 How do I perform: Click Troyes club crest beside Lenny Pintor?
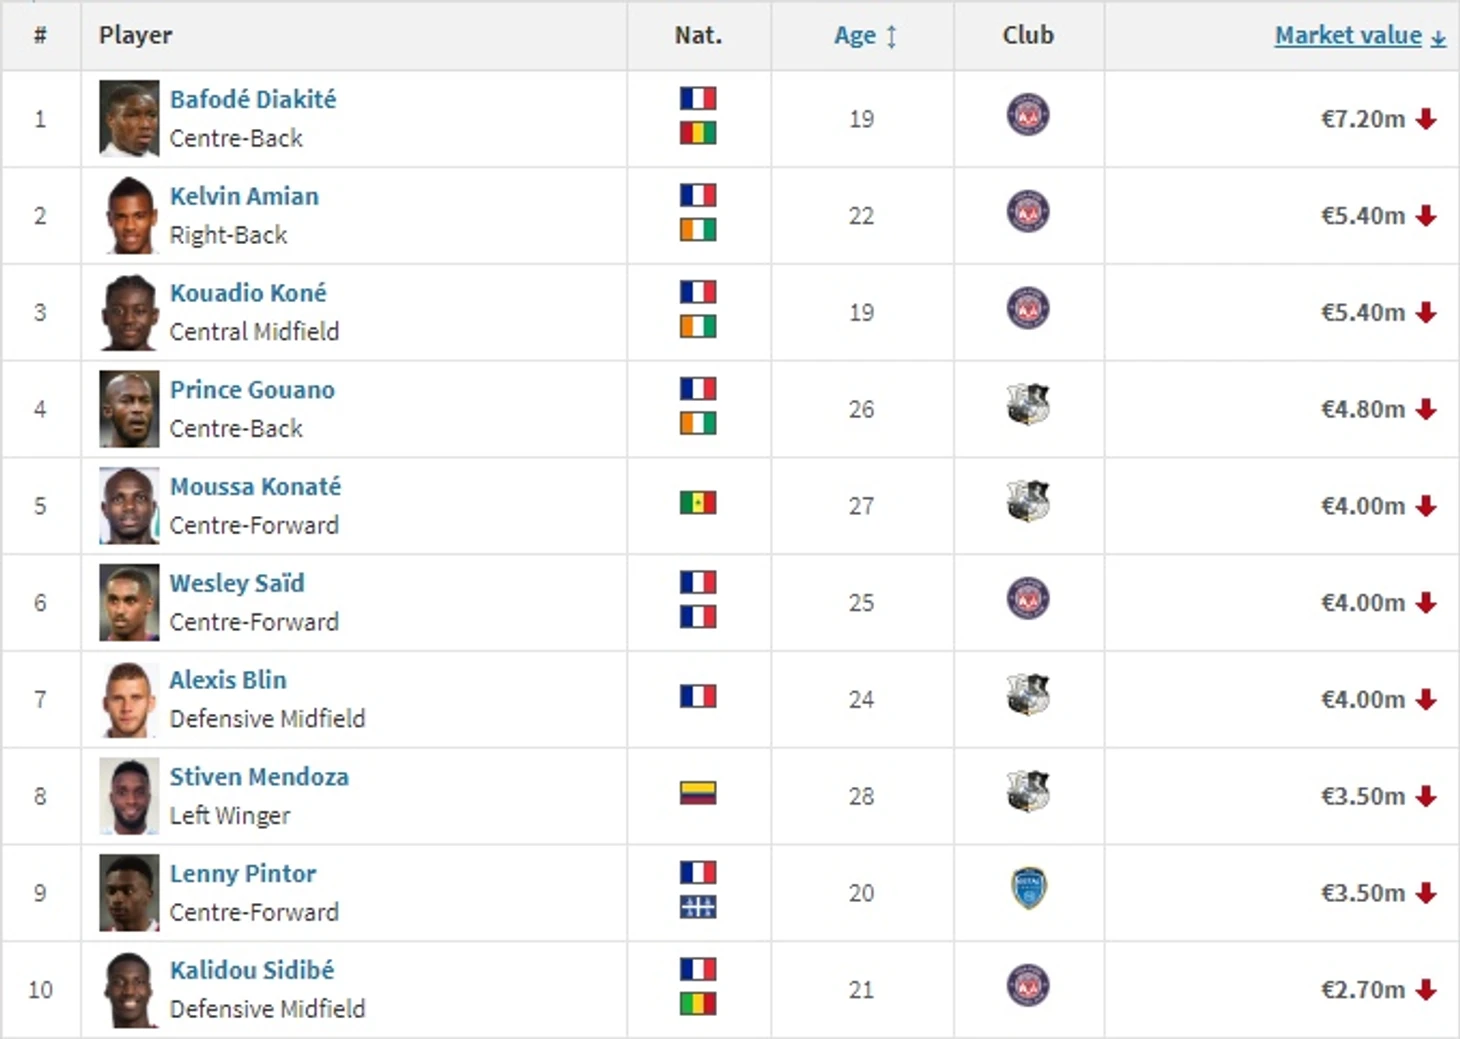(x=1027, y=889)
